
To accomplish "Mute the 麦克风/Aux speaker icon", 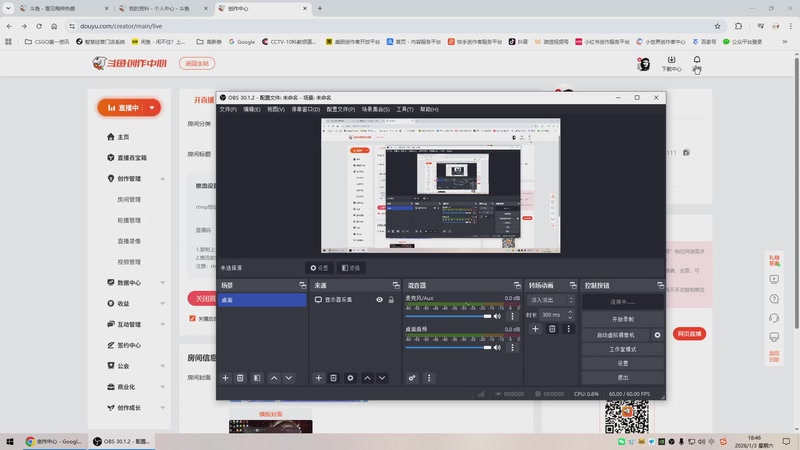I will 497,316.
